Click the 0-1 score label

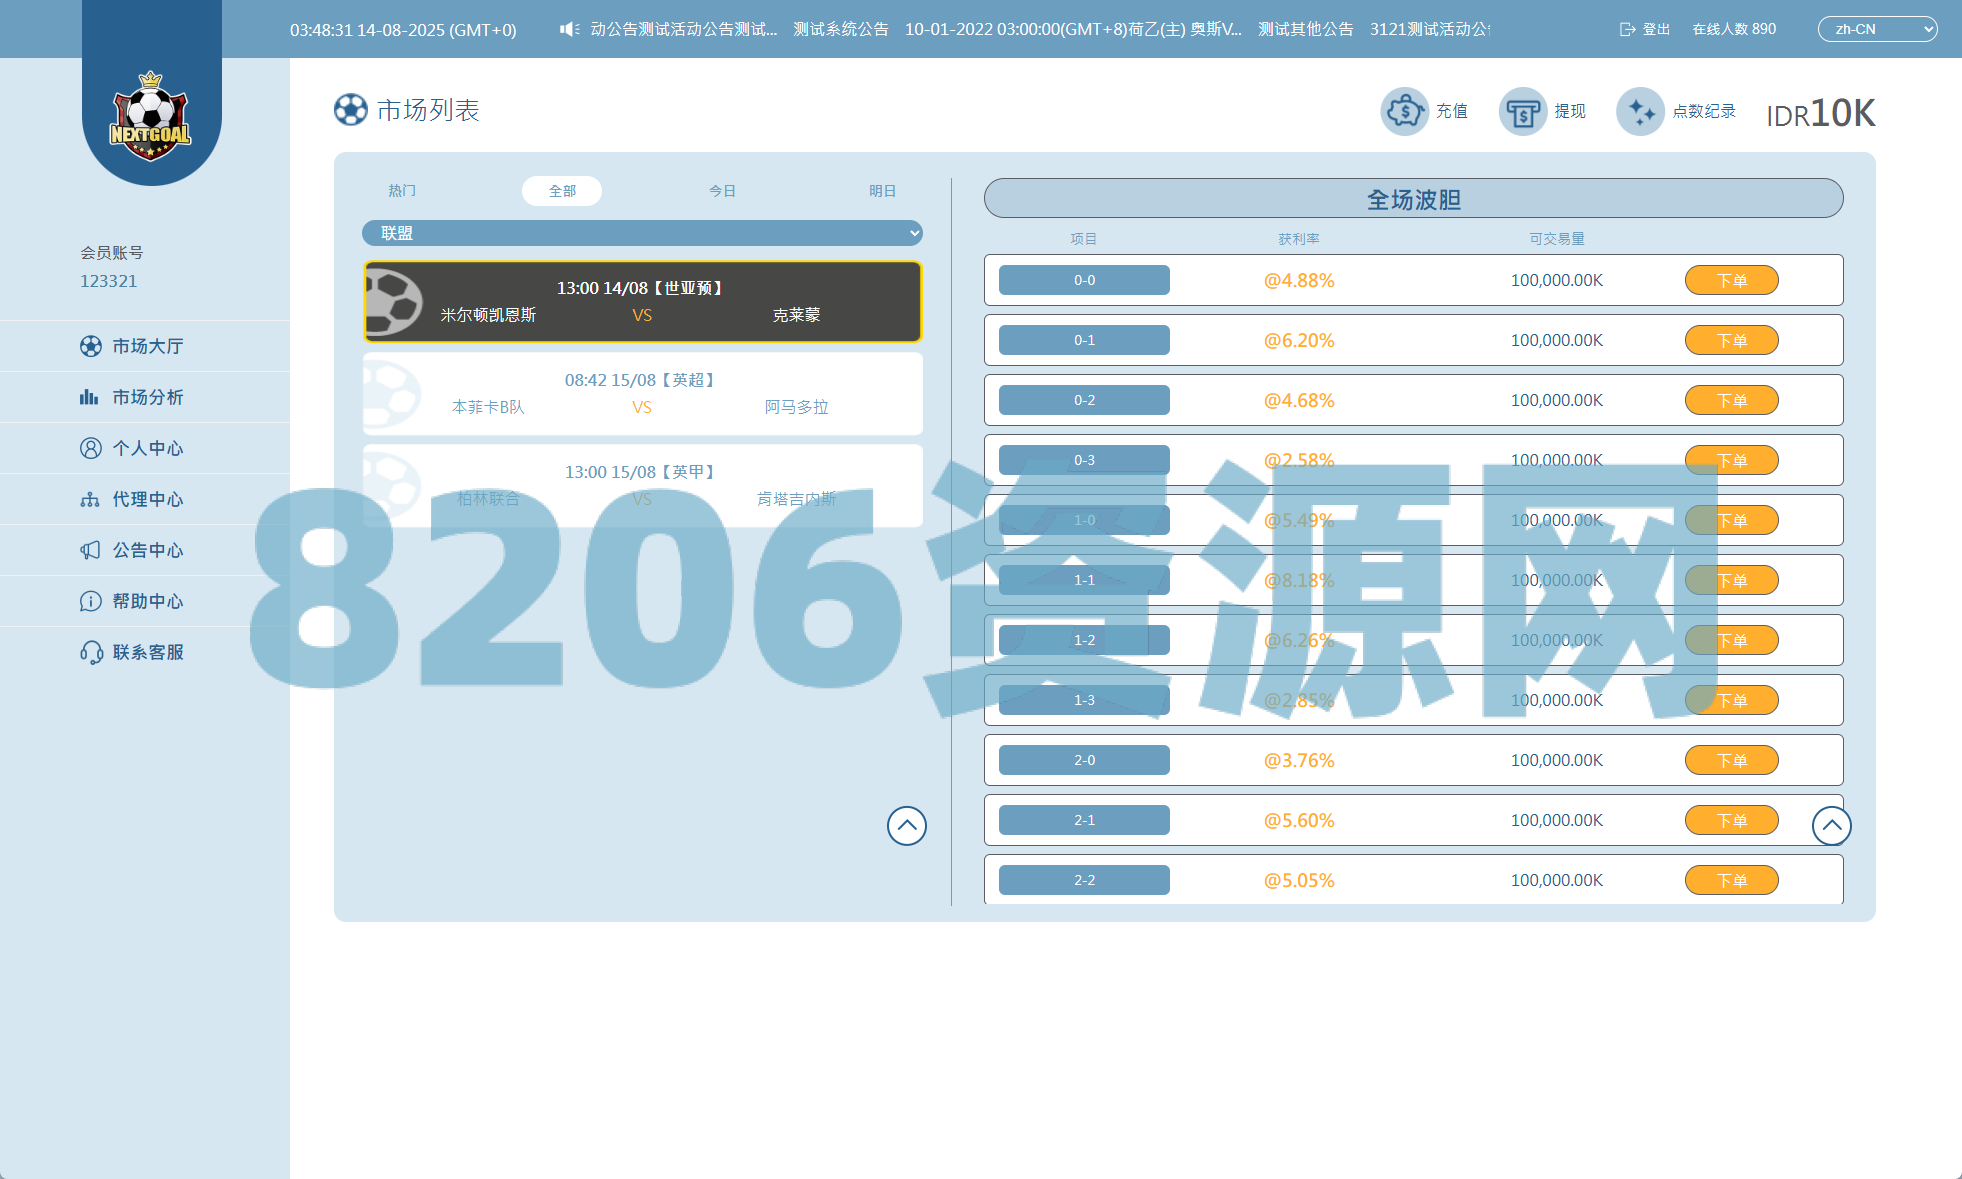[1084, 340]
